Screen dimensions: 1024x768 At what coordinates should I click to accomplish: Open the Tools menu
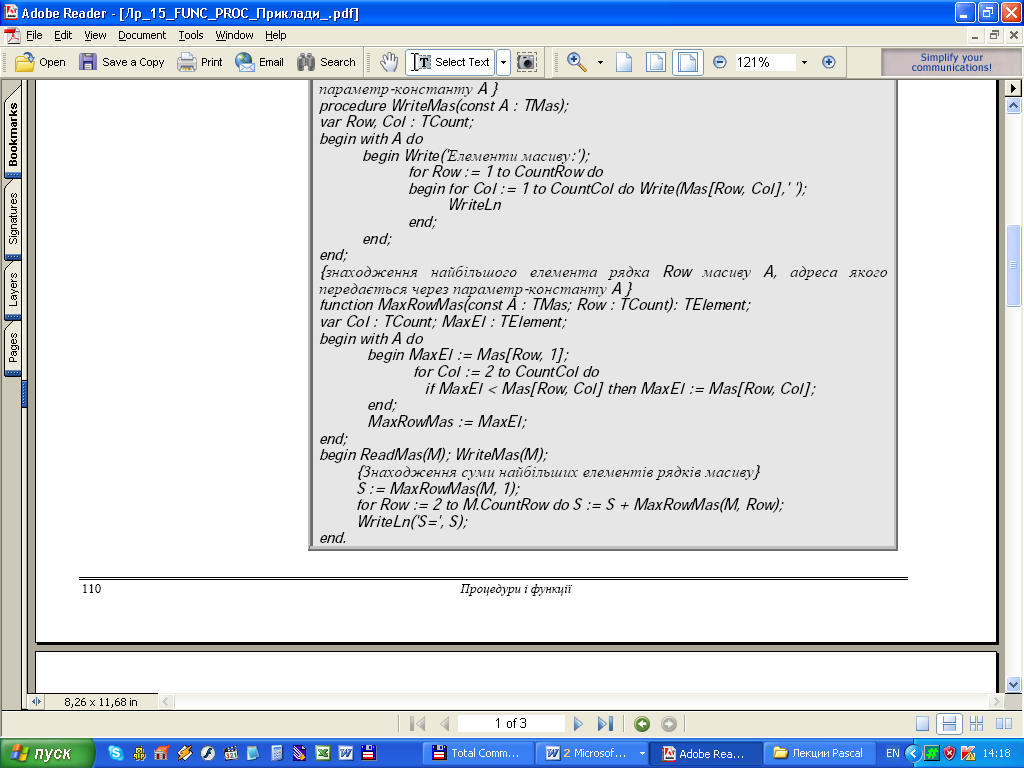(x=191, y=35)
